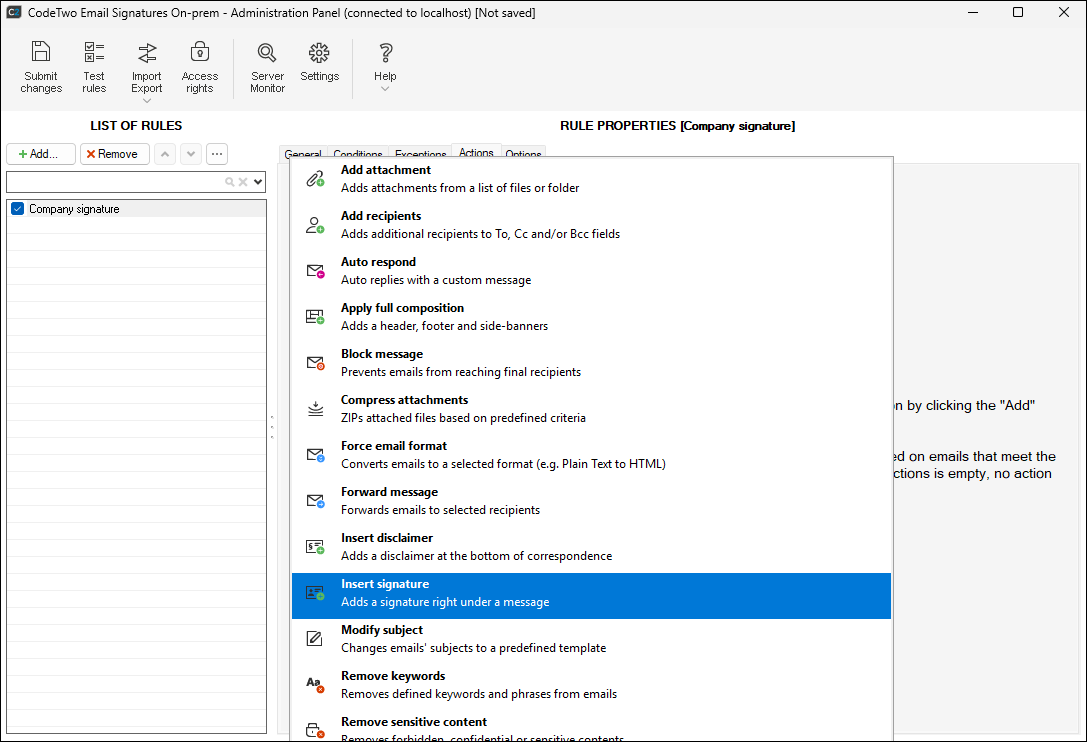Click the more options ellipsis button
Viewport: 1087px width, 742px height.
pyautogui.click(x=217, y=154)
